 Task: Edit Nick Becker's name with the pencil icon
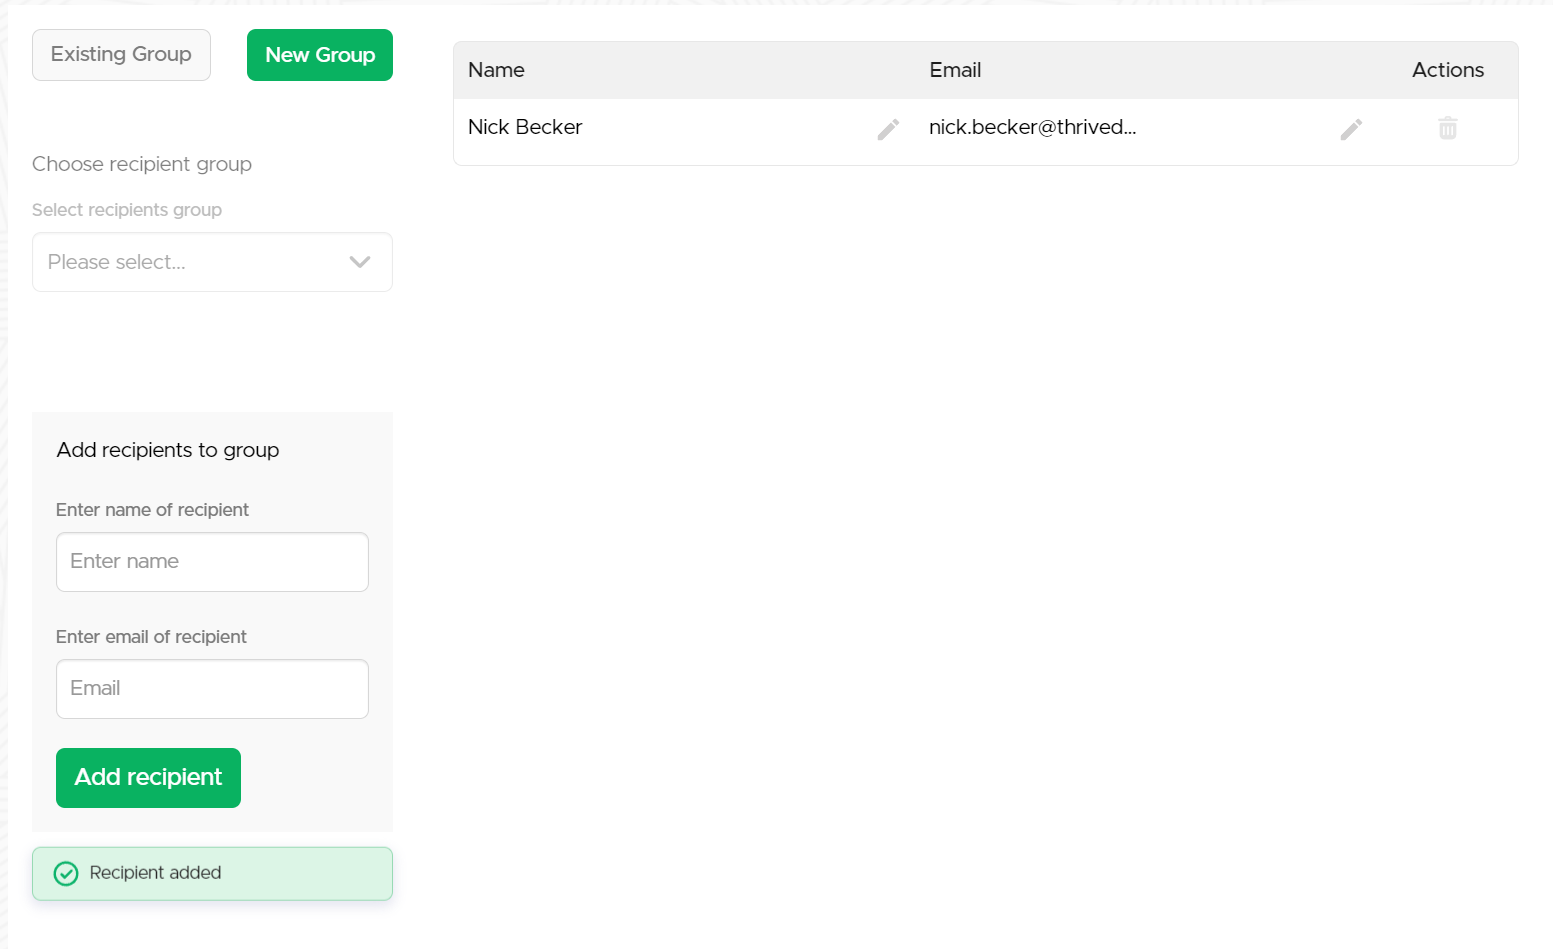click(888, 129)
